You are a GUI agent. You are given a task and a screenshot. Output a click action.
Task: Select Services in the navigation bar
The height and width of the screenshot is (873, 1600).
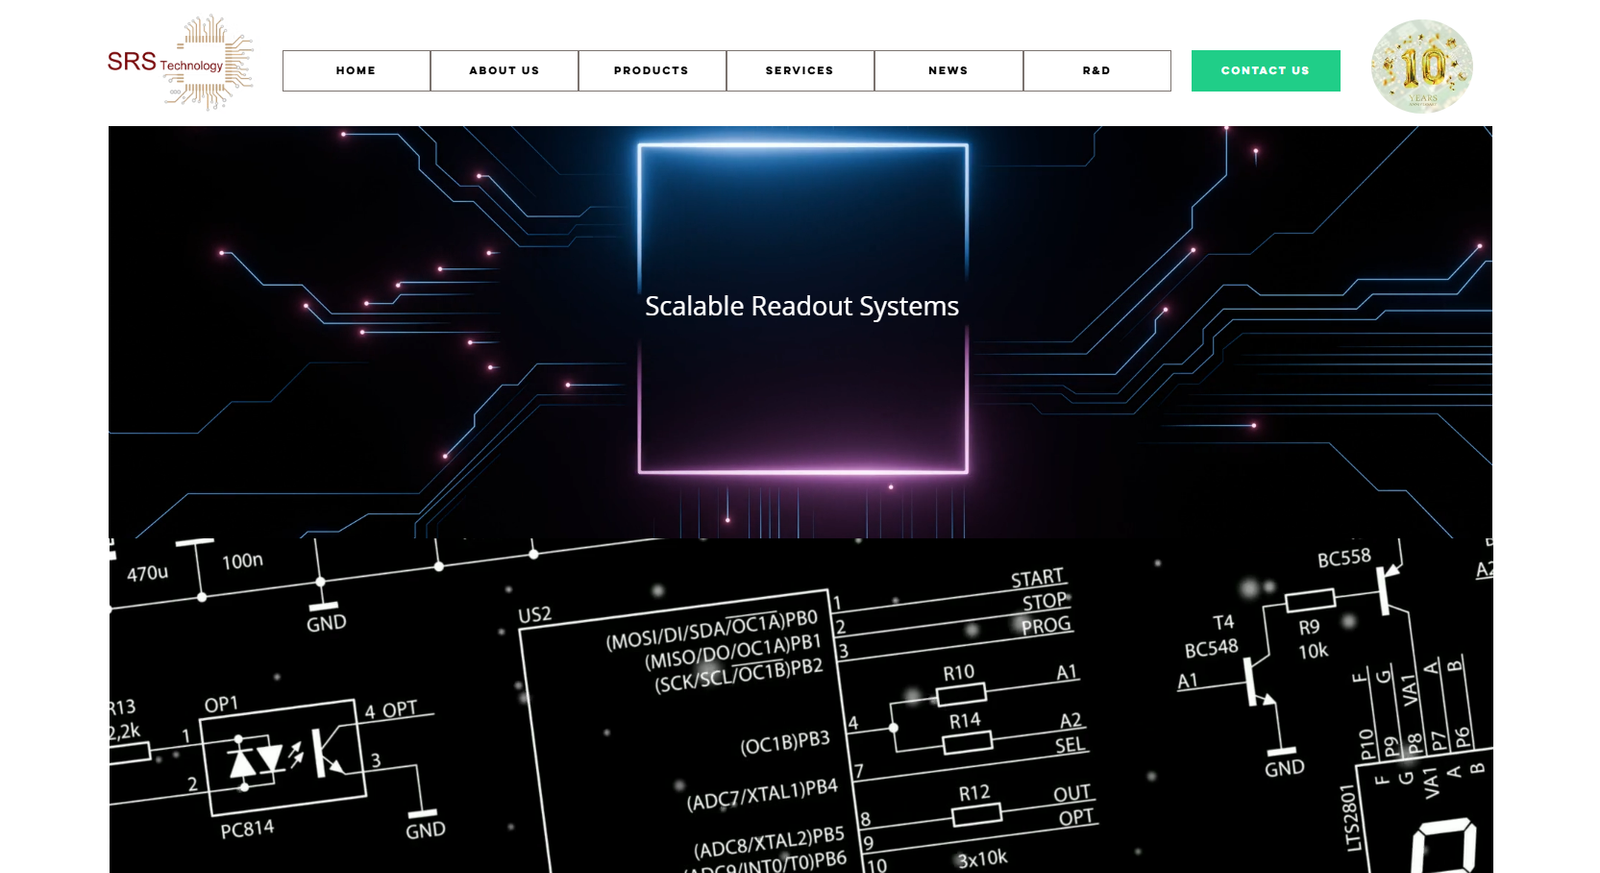(799, 71)
